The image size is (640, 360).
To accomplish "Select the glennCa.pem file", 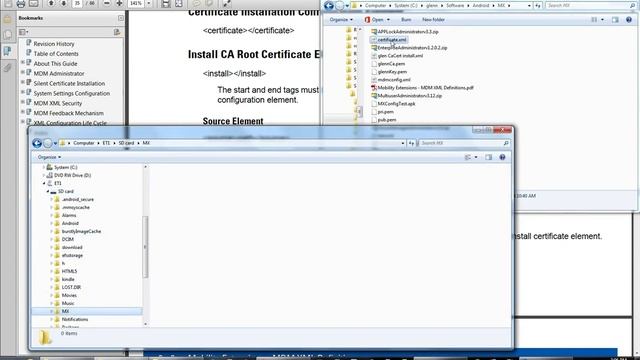I will tap(388, 64).
